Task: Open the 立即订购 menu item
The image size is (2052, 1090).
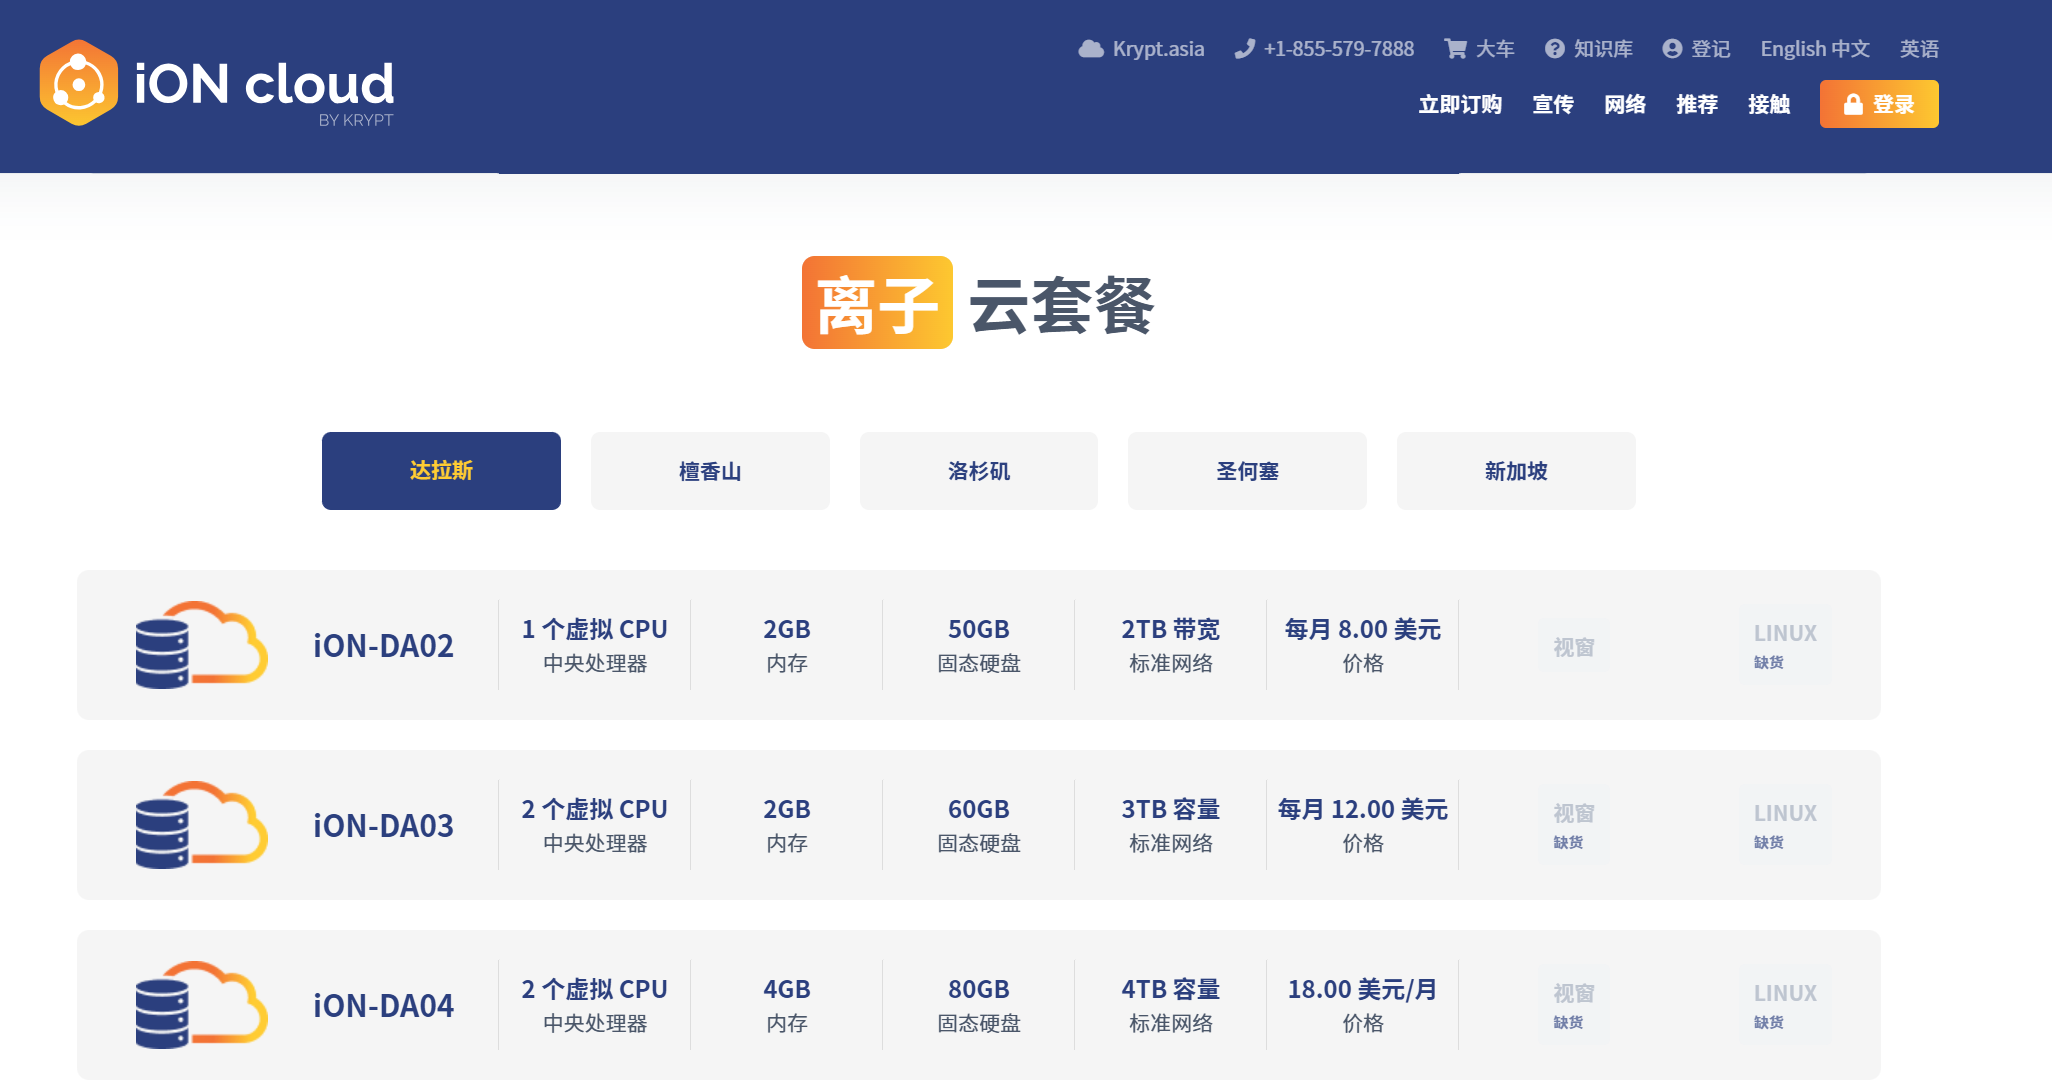Action: click(1459, 105)
